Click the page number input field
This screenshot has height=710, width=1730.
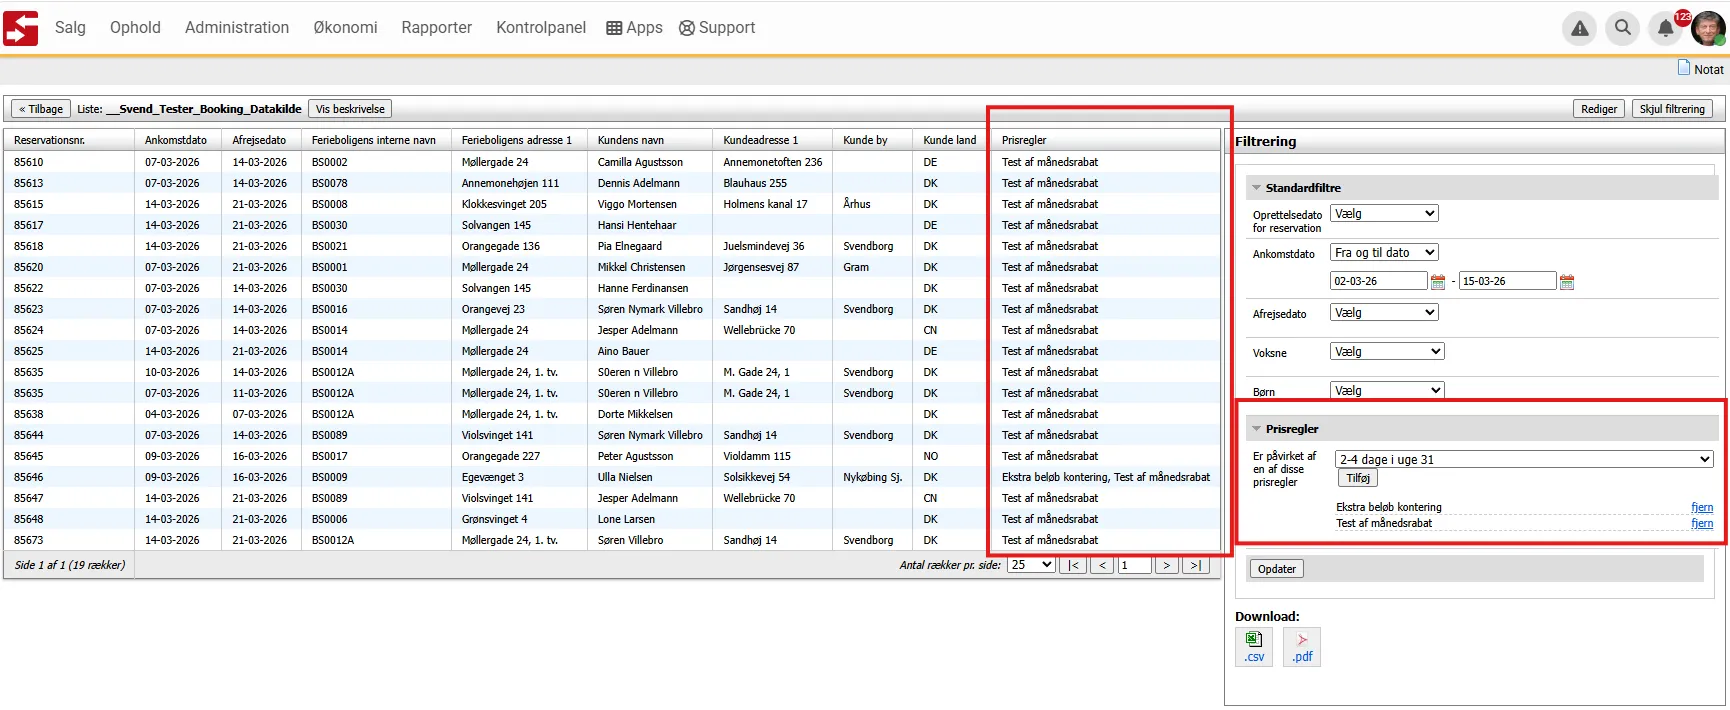1134,565
